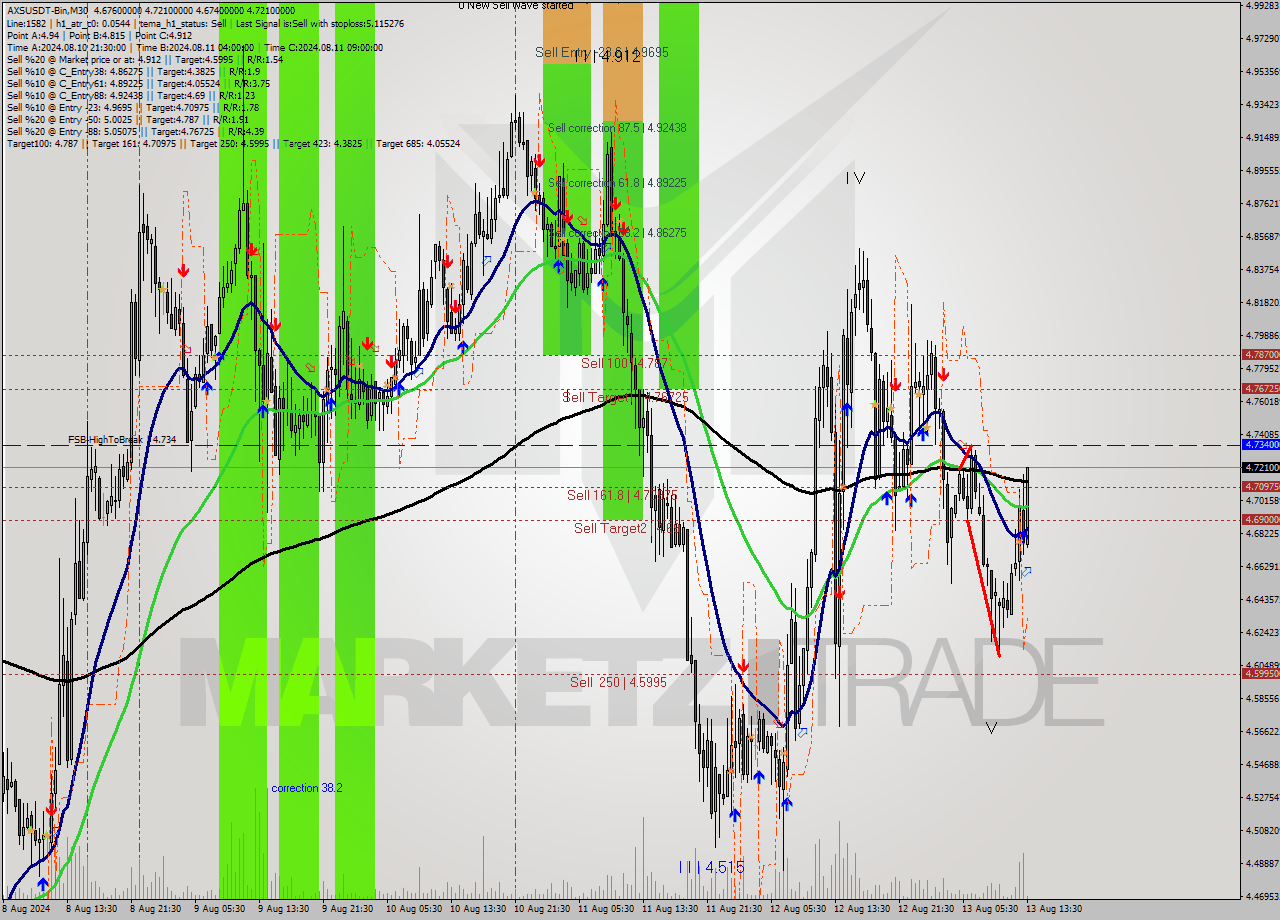This screenshot has width=1280, height=920.
Task: Click the red 4.76725 price tag
Action: point(1260,388)
